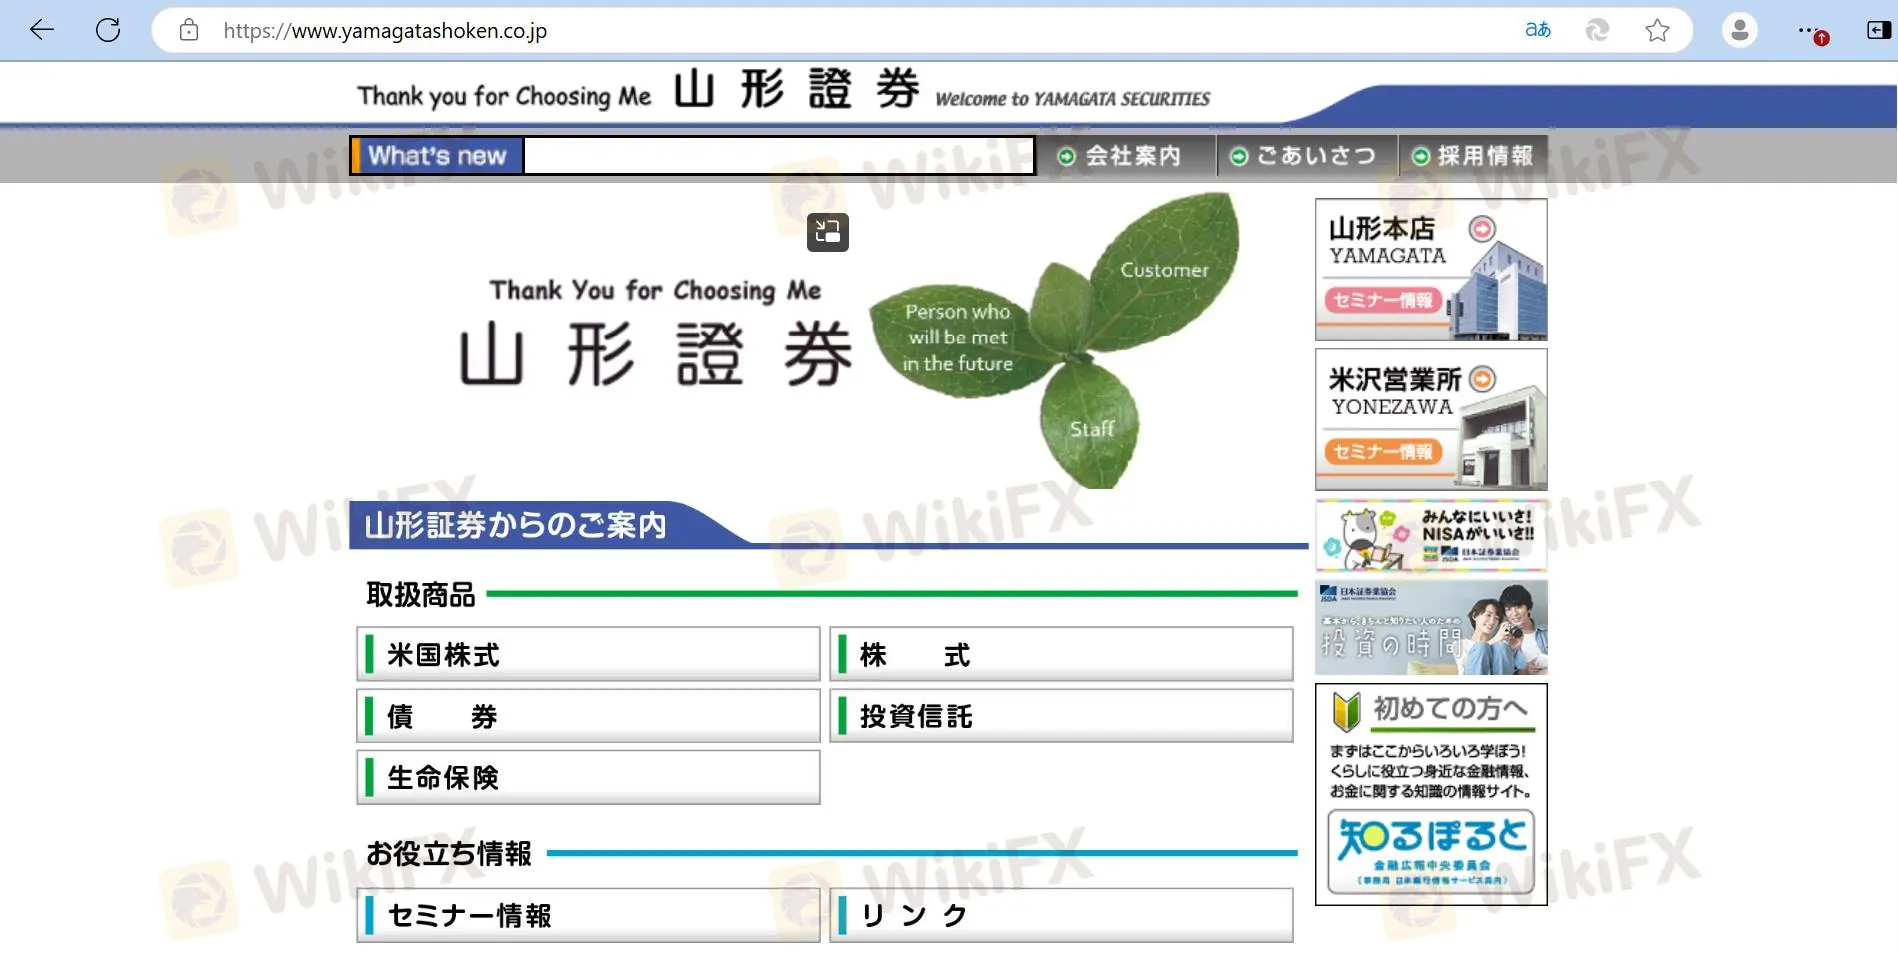
Task: Open the 米沢営業所 YONEZAWA banner
Action: coord(1431,420)
